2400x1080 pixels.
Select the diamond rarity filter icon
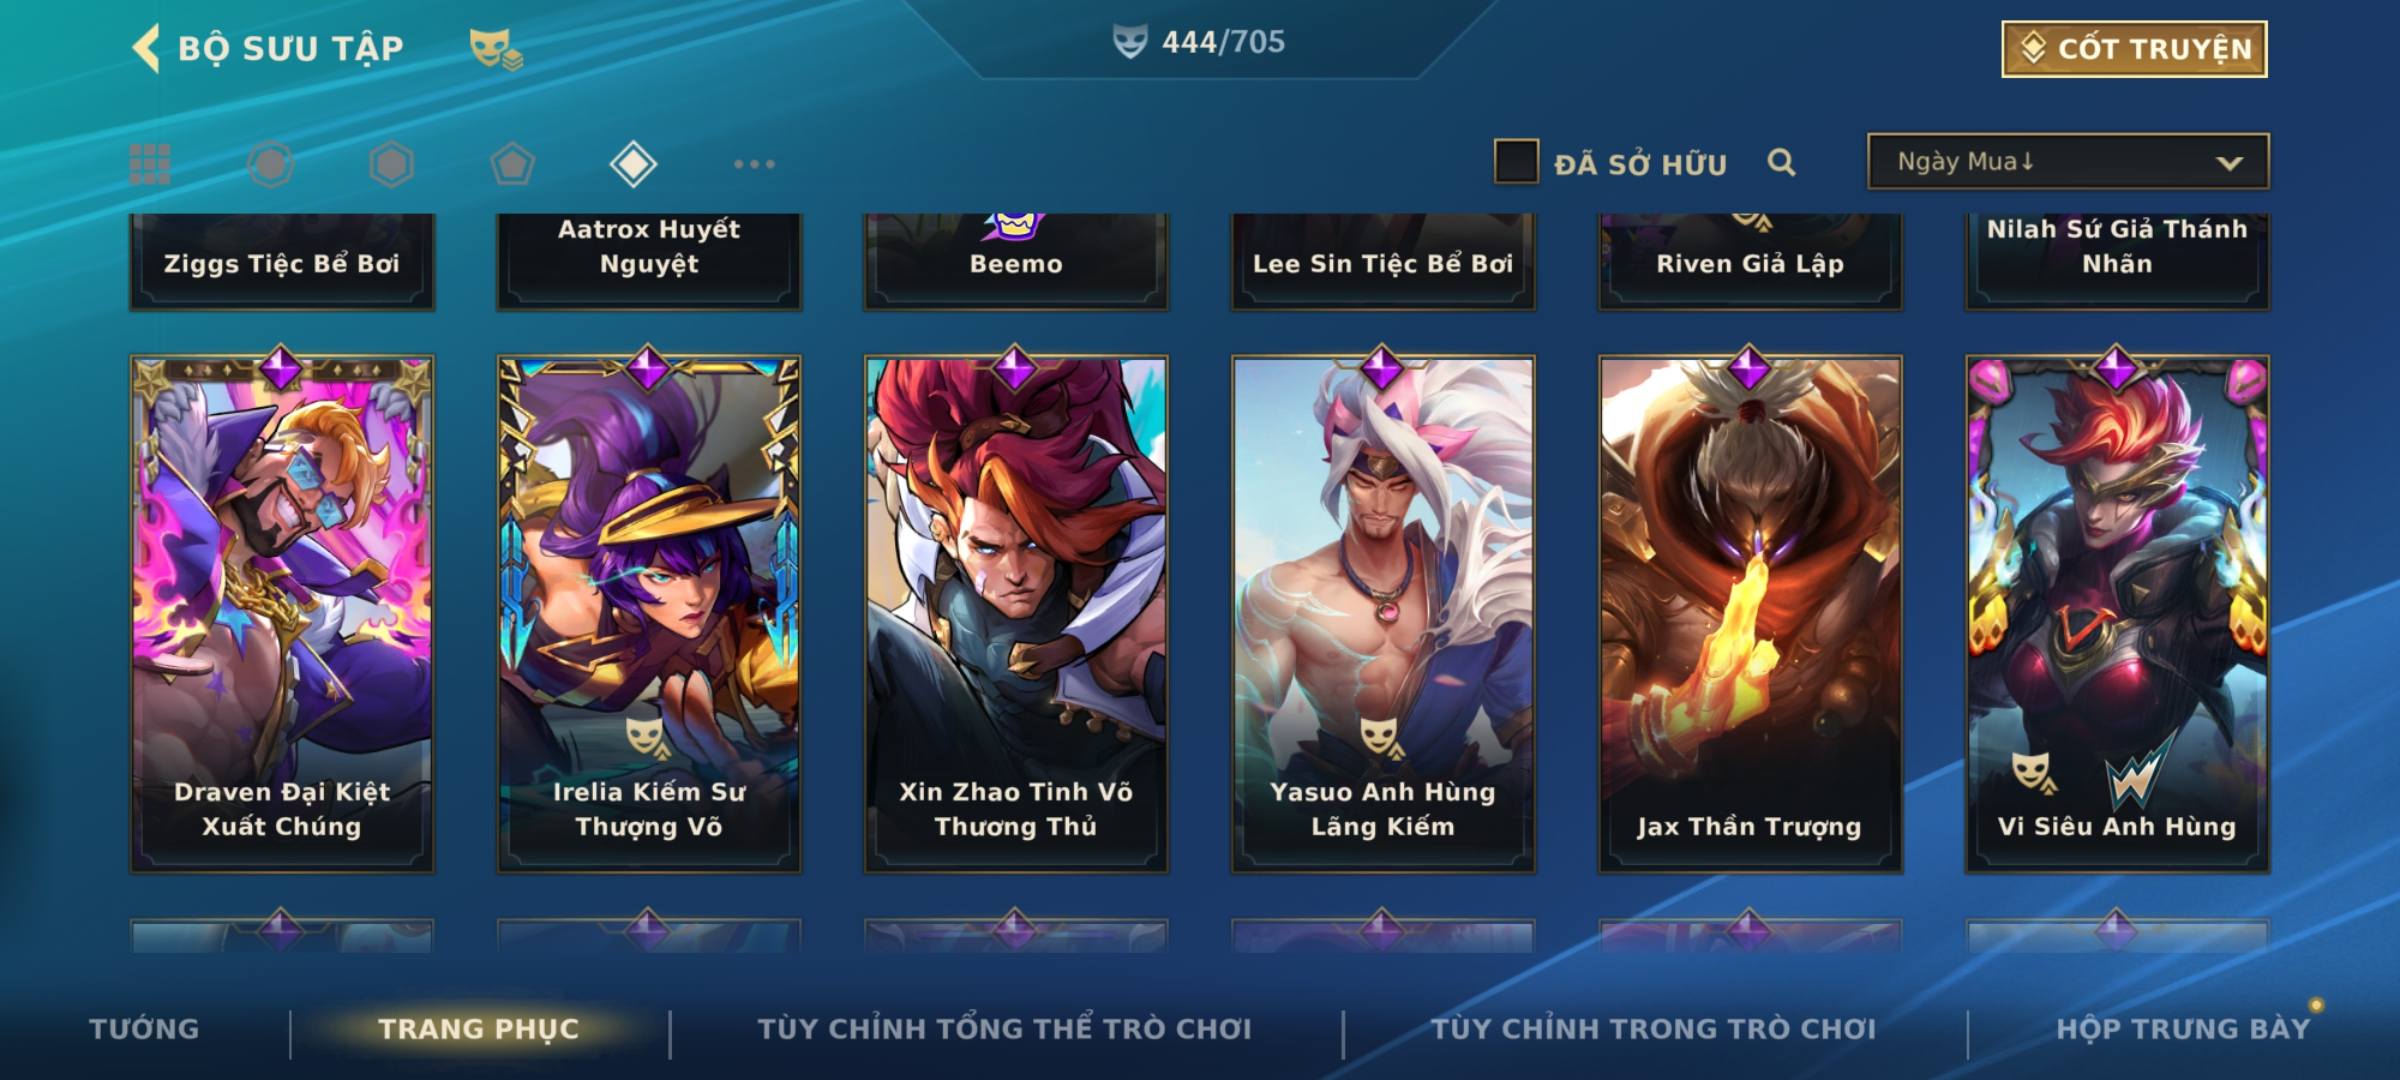pos(633,164)
